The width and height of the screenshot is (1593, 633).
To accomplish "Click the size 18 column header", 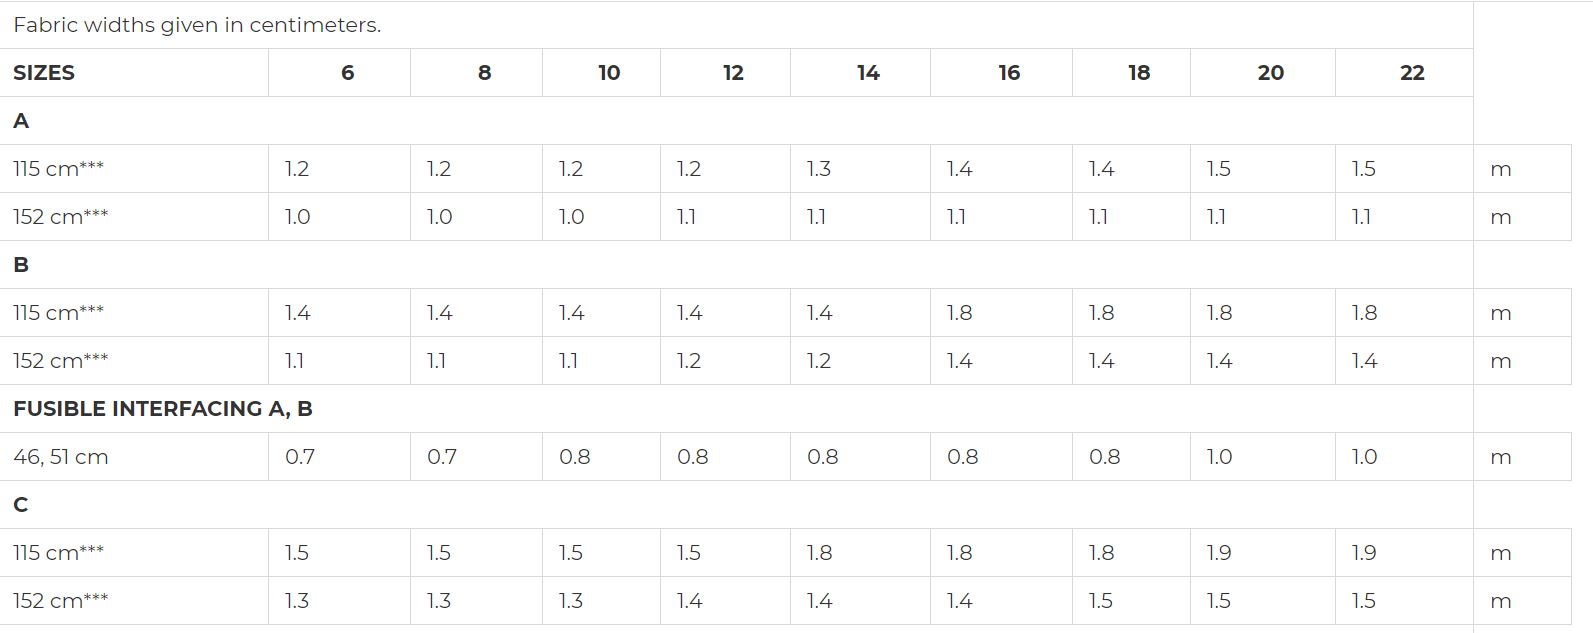I will coord(1132,73).
